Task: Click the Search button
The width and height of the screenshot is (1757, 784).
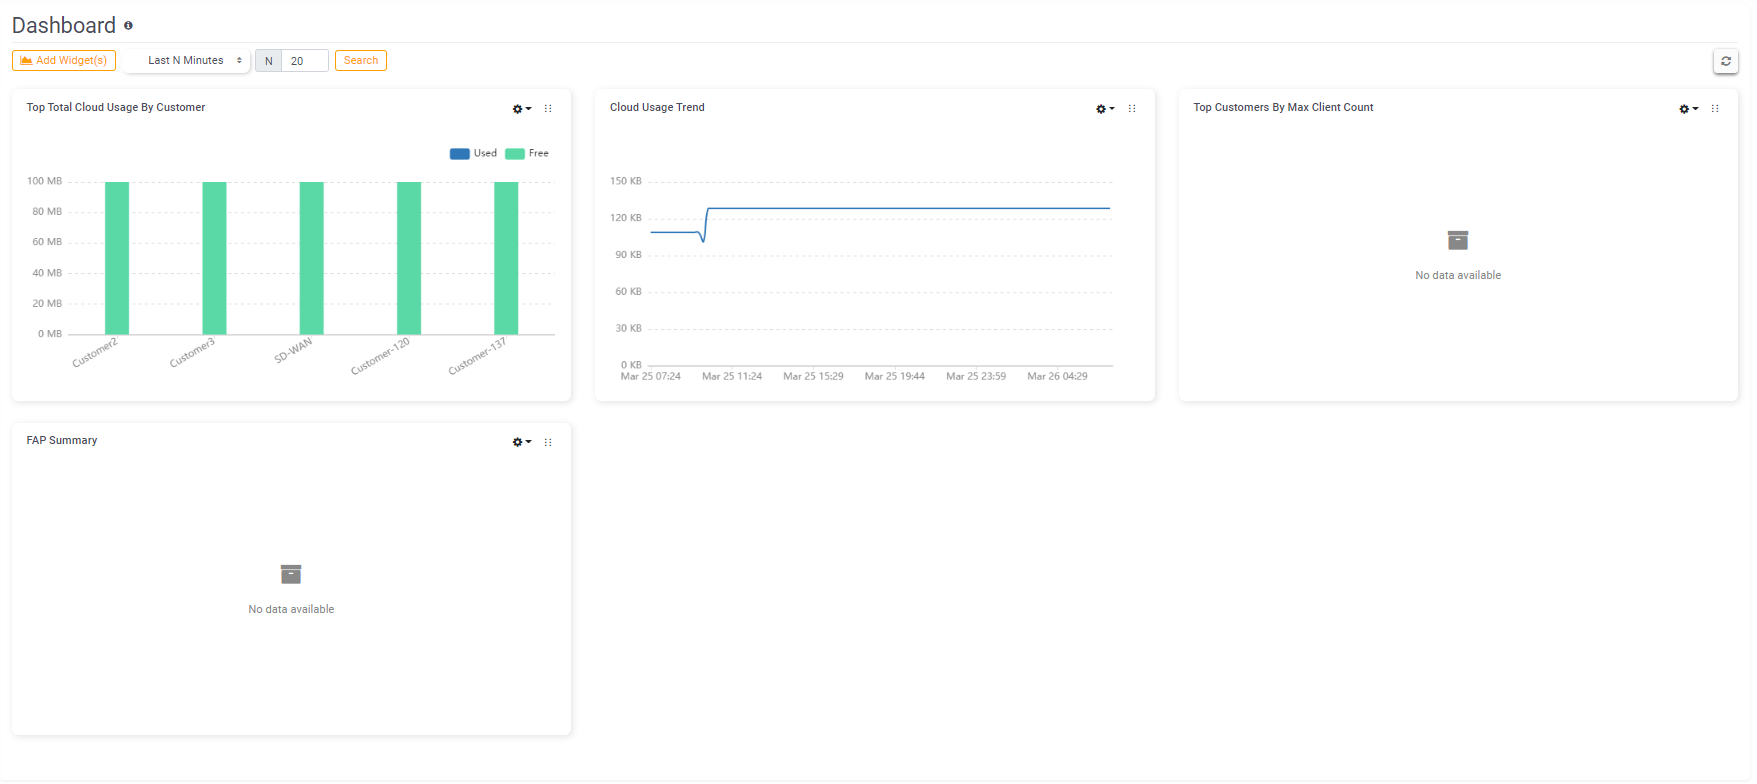Action: click(360, 61)
